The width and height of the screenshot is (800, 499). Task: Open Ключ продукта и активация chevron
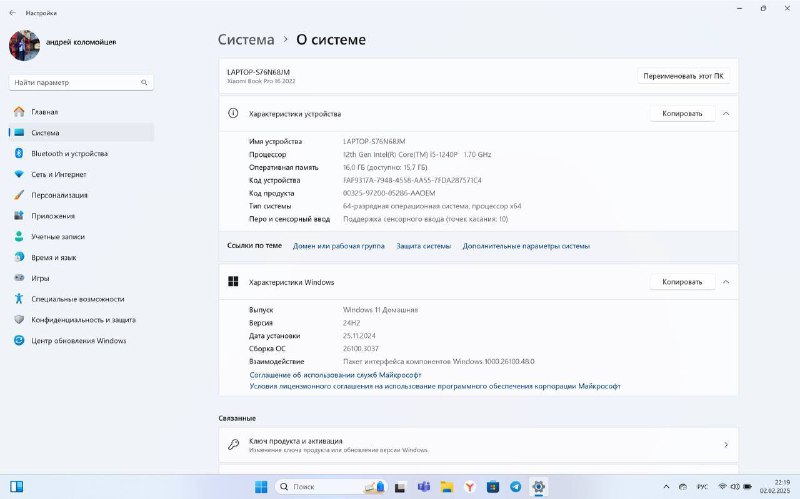click(x=726, y=445)
